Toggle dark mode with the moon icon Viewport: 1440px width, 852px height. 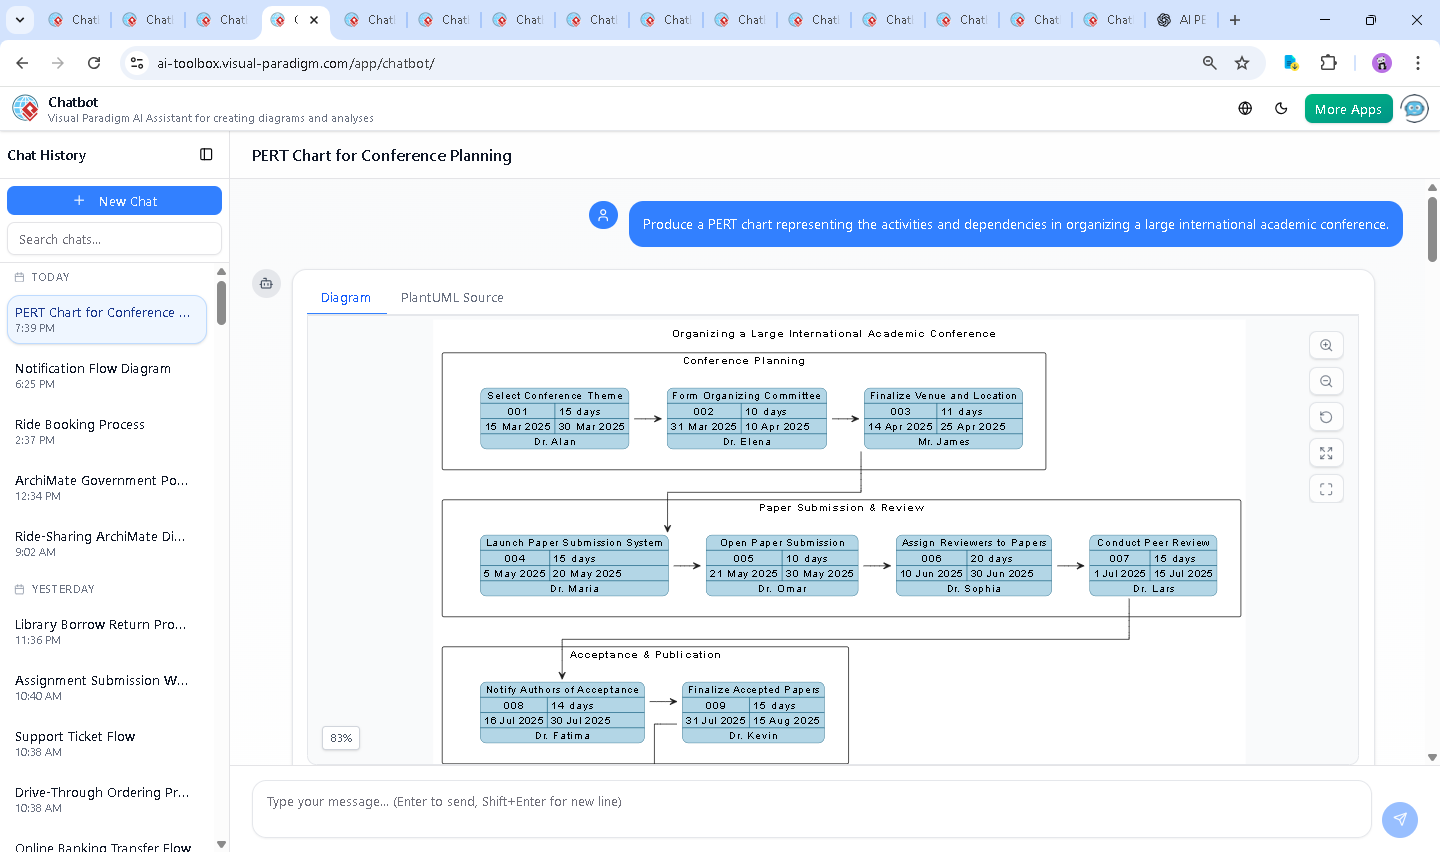tap(1281, 108)
